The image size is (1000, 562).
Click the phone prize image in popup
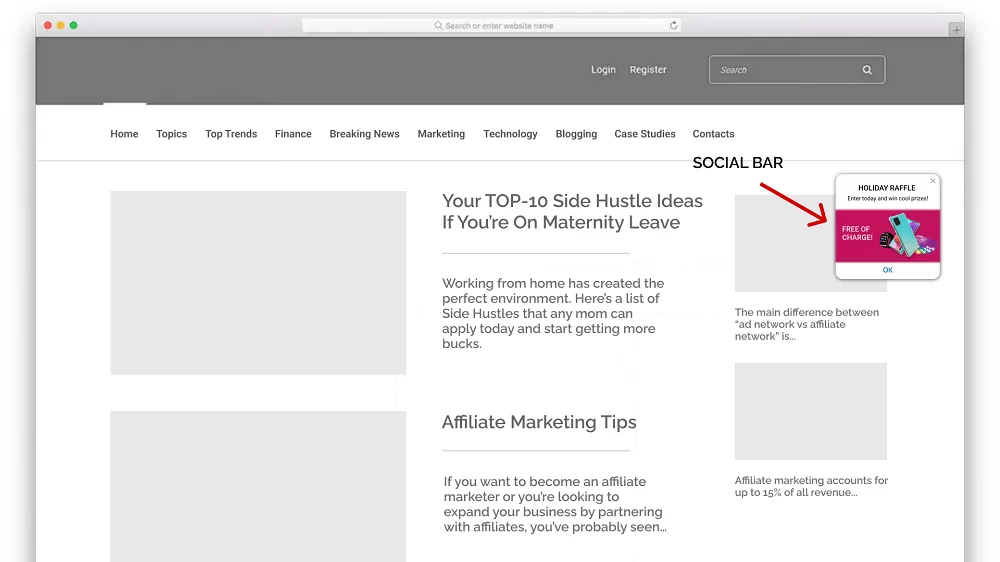point(905,237)
